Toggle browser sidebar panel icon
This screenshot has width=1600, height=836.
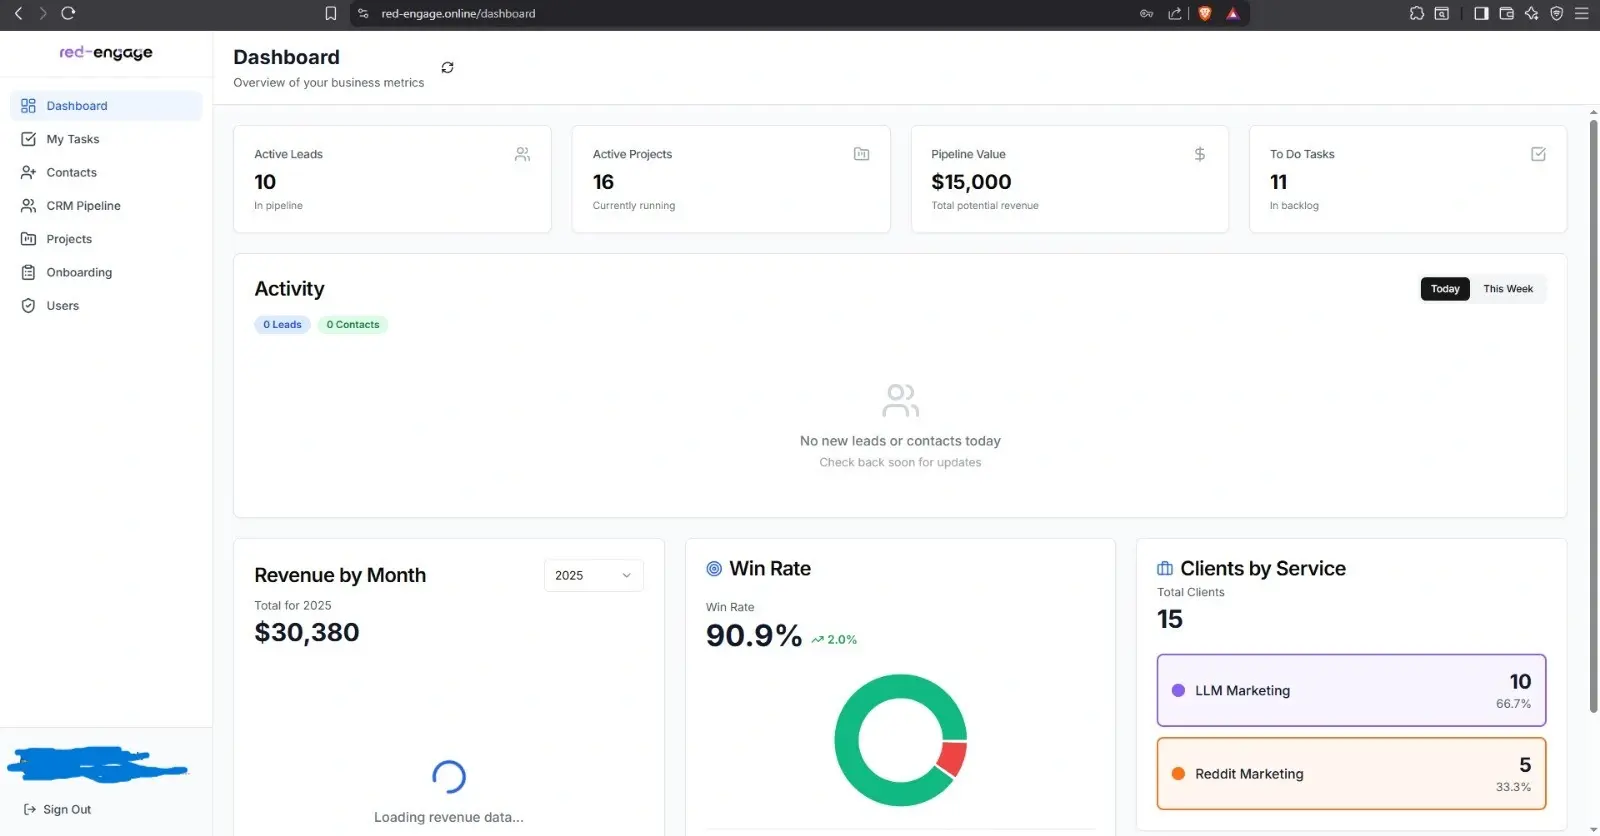pyautogui.click(x=1481, y=13)
